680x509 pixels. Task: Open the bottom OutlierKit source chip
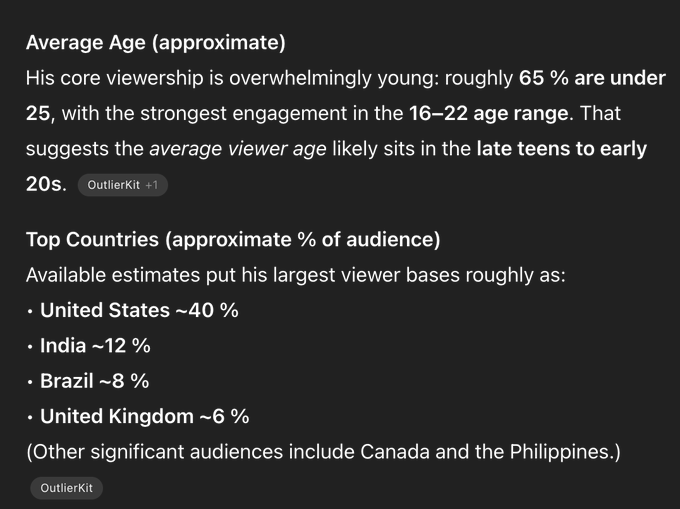(x=67, y=488)
